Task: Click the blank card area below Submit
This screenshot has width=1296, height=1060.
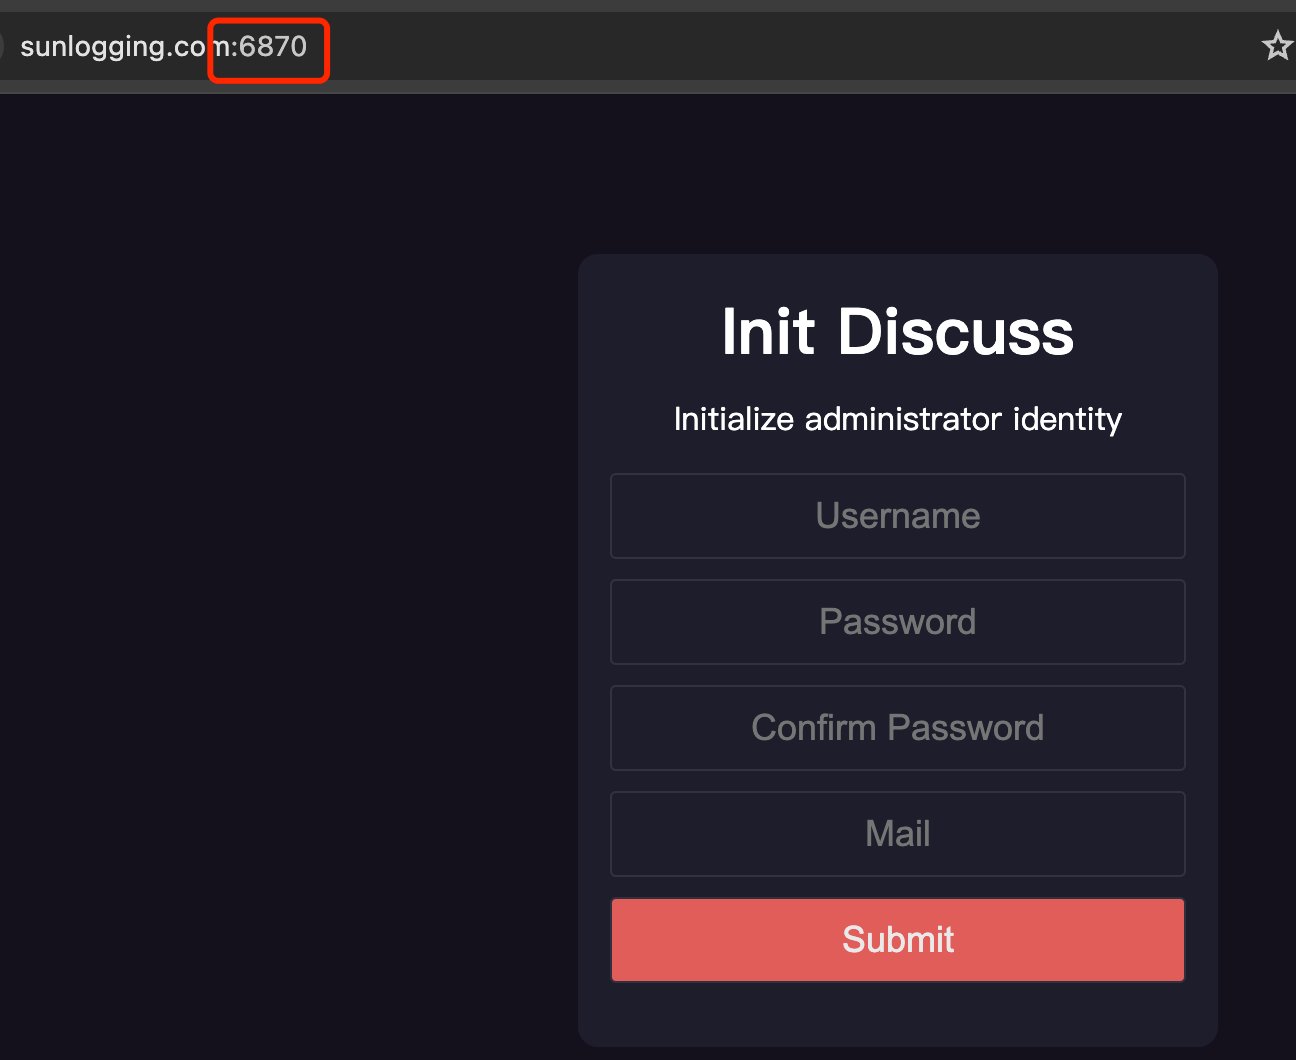Action: [x=897, y=1015]
